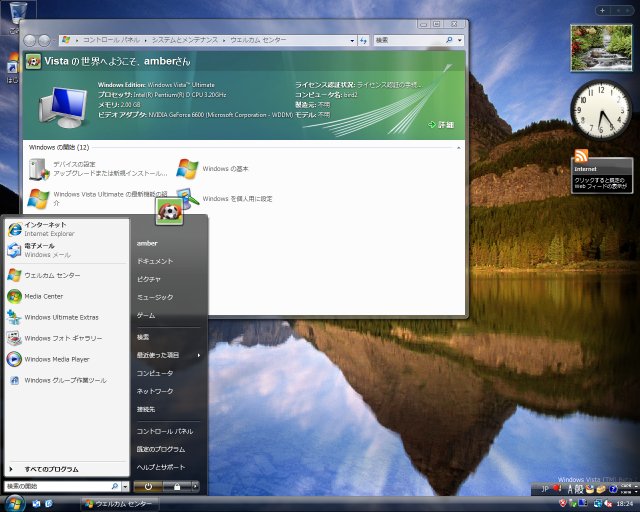Open Internet Explorer from Start menu
This screenshot has height=512, width=640.
67,229
